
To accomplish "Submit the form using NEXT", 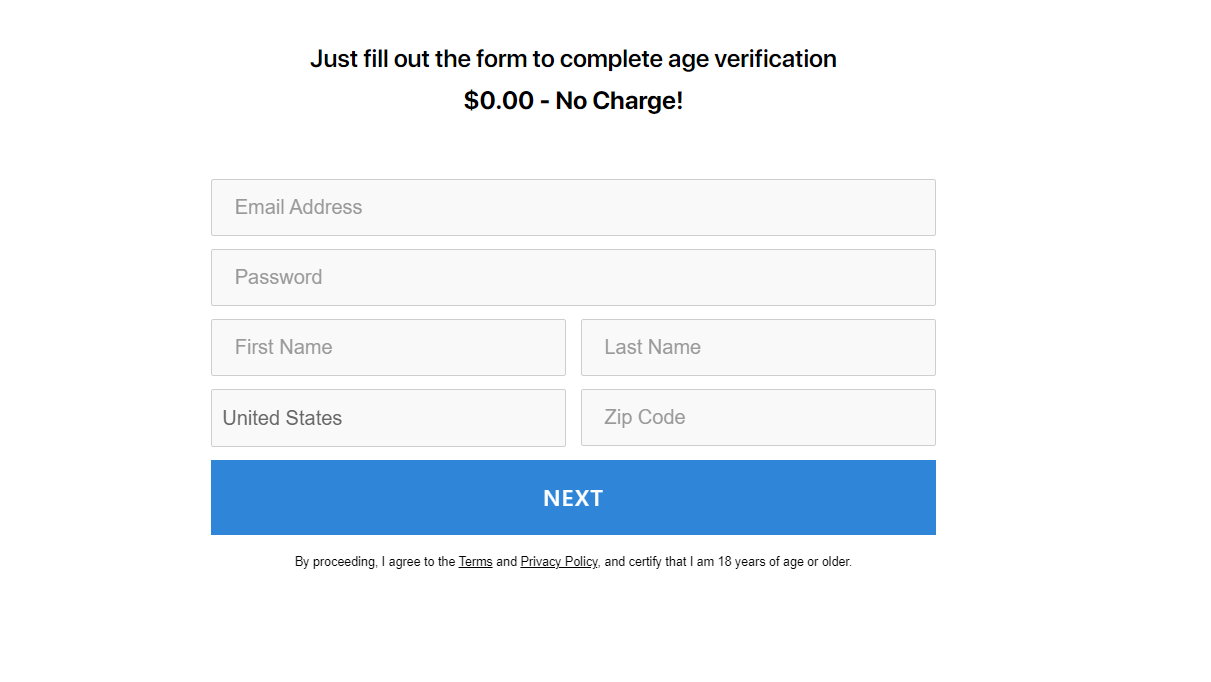I will [573, 497].
